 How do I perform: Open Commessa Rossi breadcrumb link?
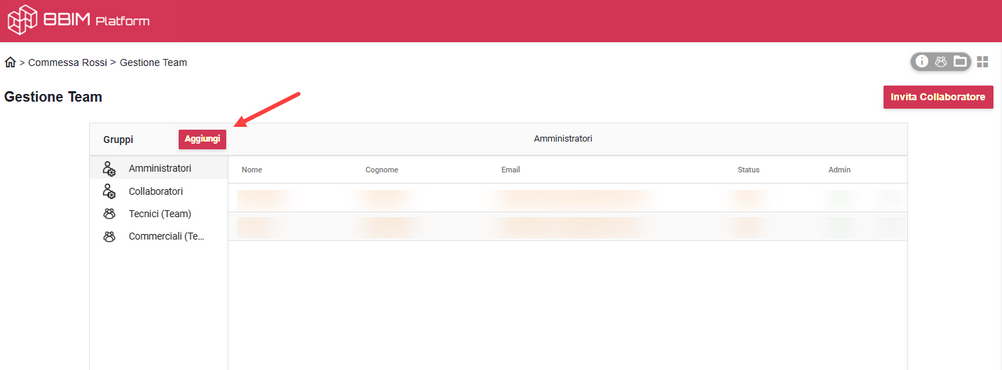67,63
